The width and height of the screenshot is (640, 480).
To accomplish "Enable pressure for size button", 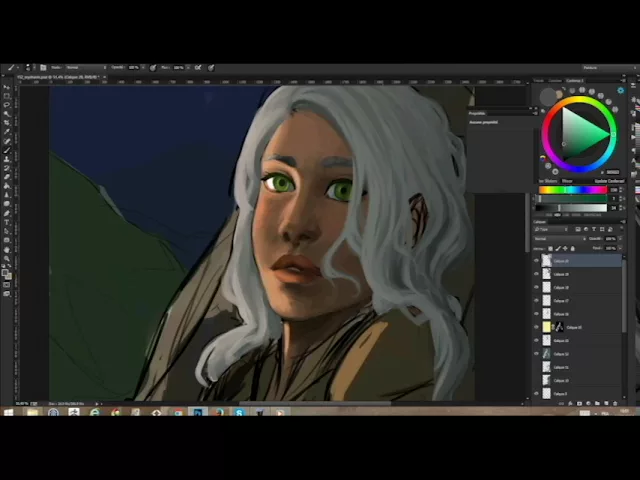I will [211, 68].
